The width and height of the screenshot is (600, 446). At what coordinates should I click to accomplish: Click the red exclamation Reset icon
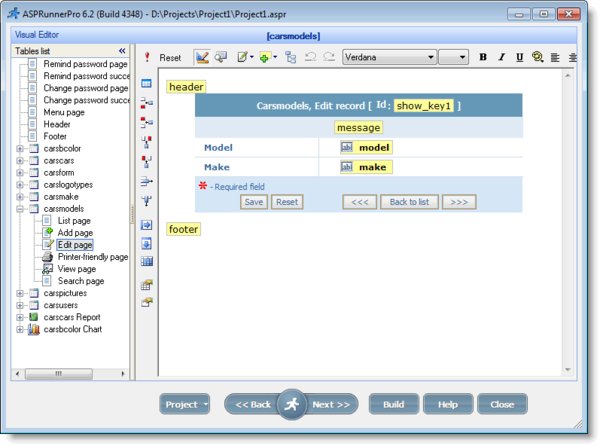point(148,57)
